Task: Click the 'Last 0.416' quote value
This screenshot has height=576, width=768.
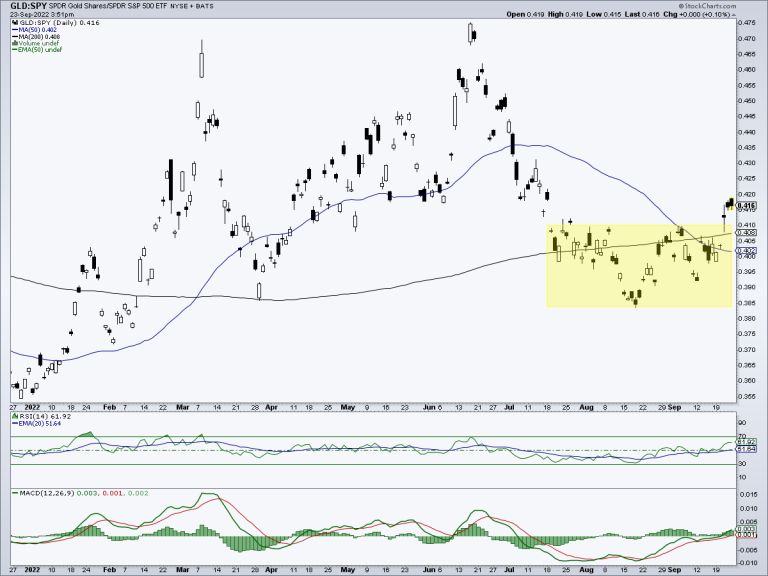Action: [642, 14]
